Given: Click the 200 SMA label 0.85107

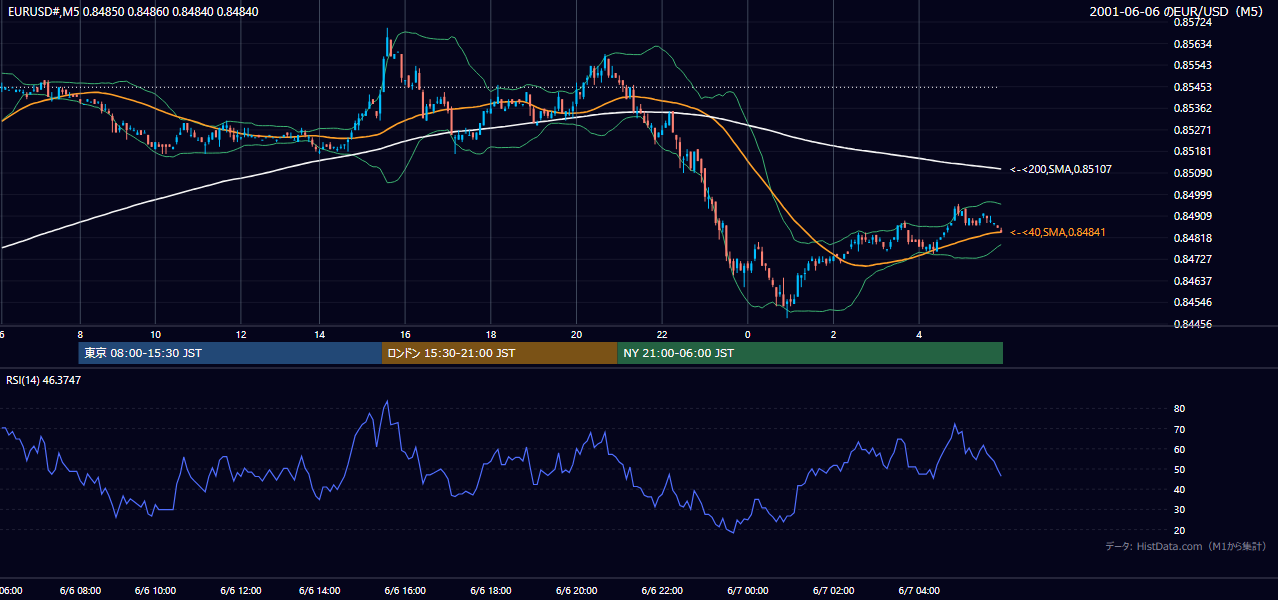Looking at the screenshot, I should tap(1061, 170).
